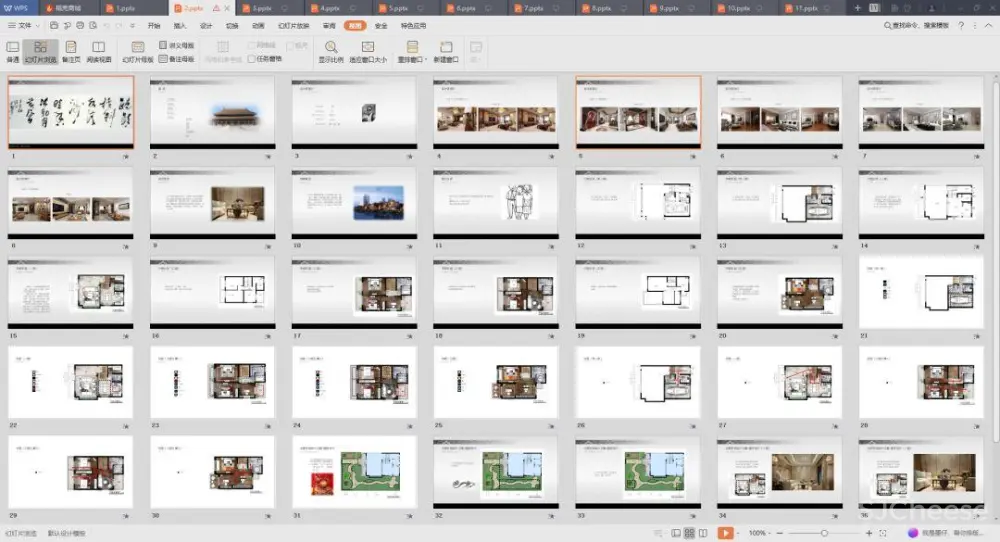
Task: Start slideshow with orange play button
Action: click(726, 533)
